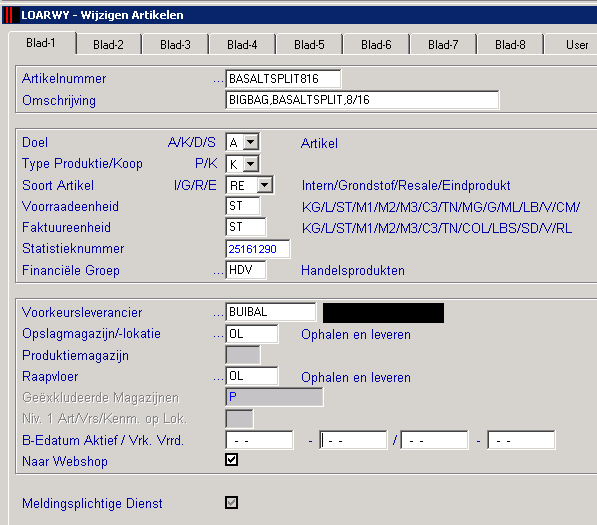Expand the Type Produktie/Koop dropdown

[251, 164]
